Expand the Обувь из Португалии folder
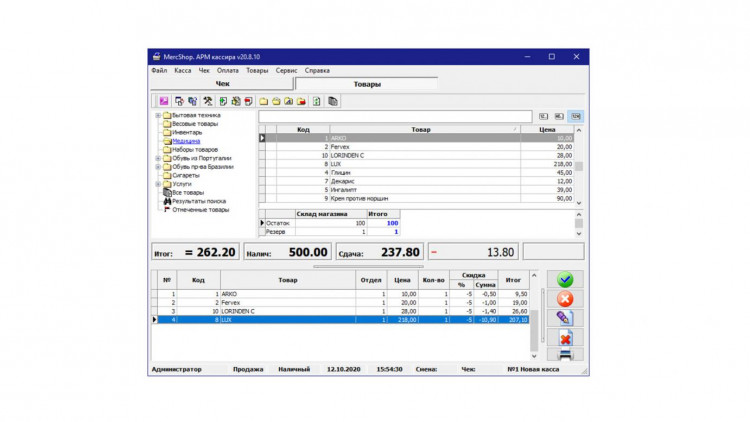Screen dimensions: 750x422 tap(157, 158)
